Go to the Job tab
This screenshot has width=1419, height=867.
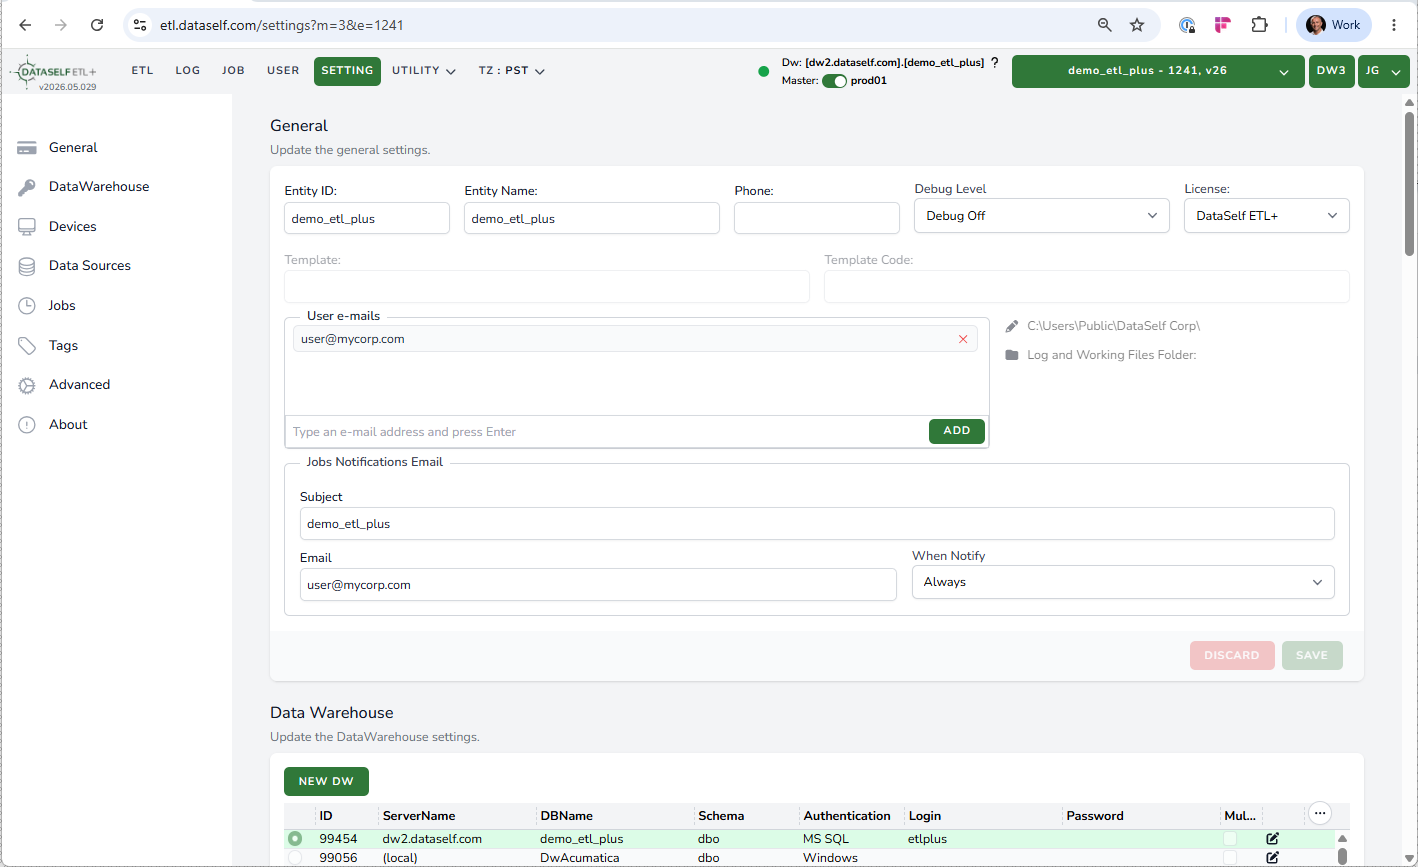[x=233, y=71]
